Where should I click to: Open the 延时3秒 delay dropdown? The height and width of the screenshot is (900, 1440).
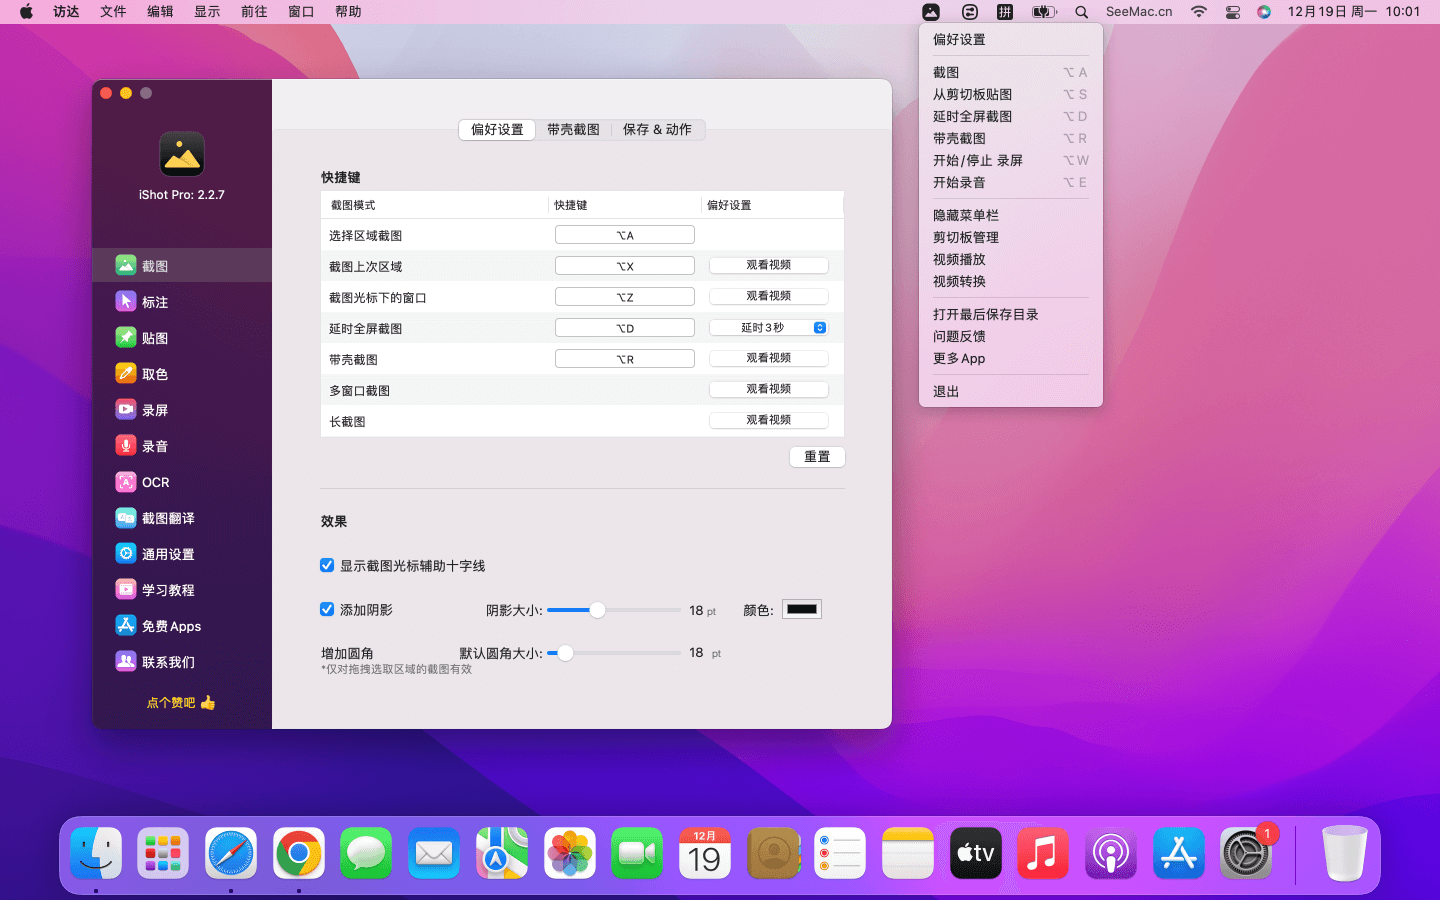point(769,328)
